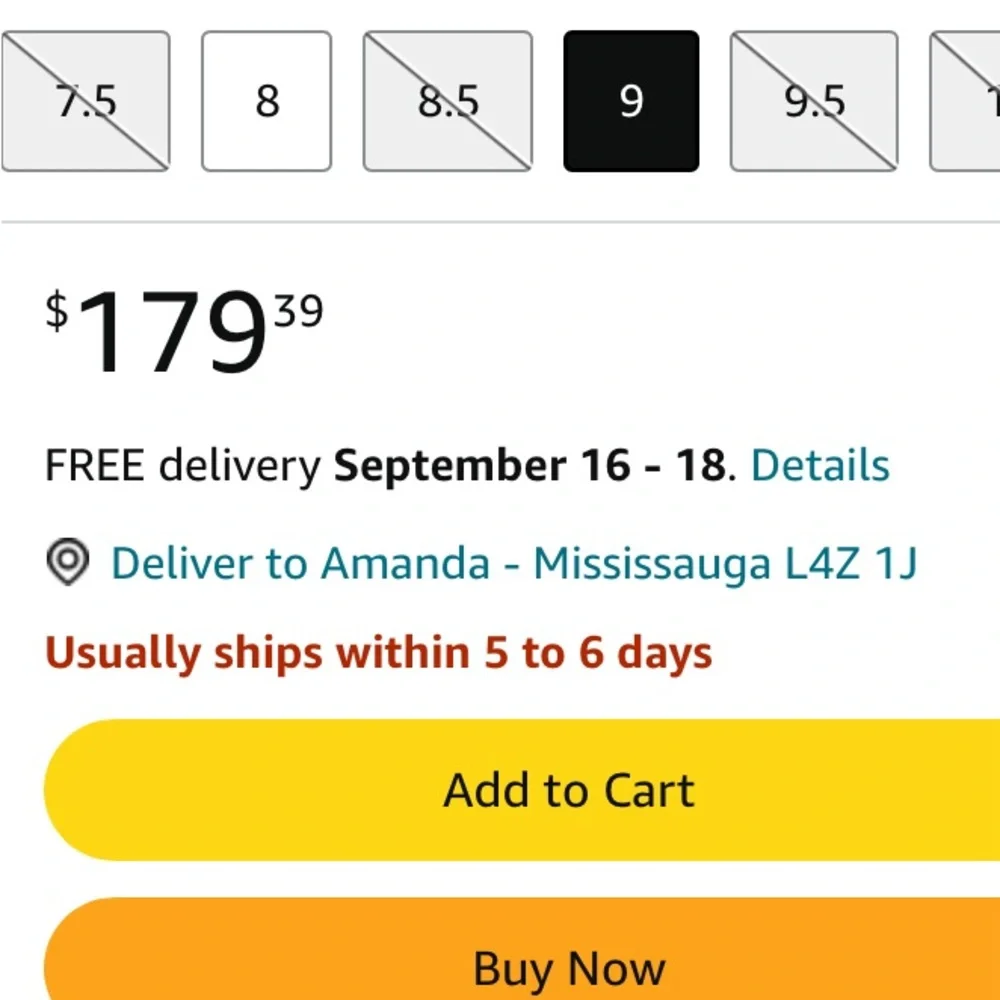
Task: Click the divider line below size options
Action: [500, 221]
